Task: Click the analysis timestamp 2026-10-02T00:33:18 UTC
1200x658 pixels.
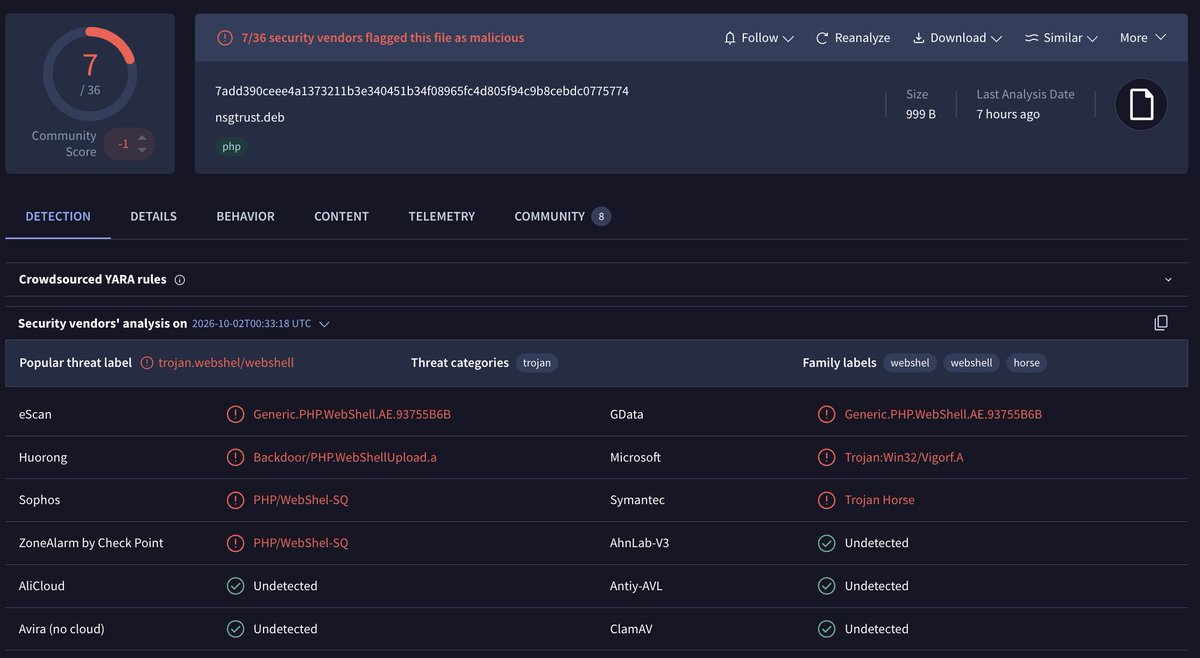Action: pos(251,324)
